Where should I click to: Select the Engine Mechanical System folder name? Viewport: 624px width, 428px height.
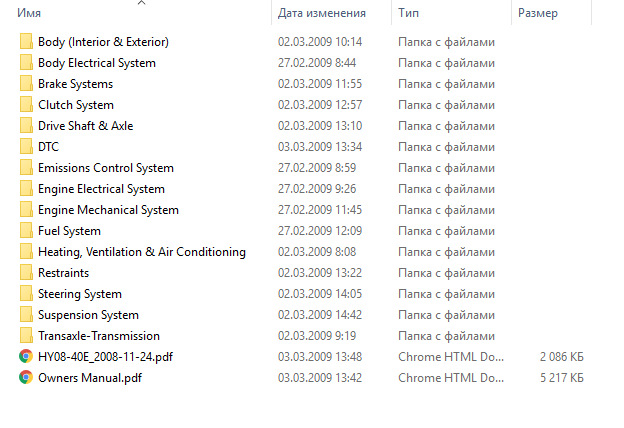(x=108, y=210)
